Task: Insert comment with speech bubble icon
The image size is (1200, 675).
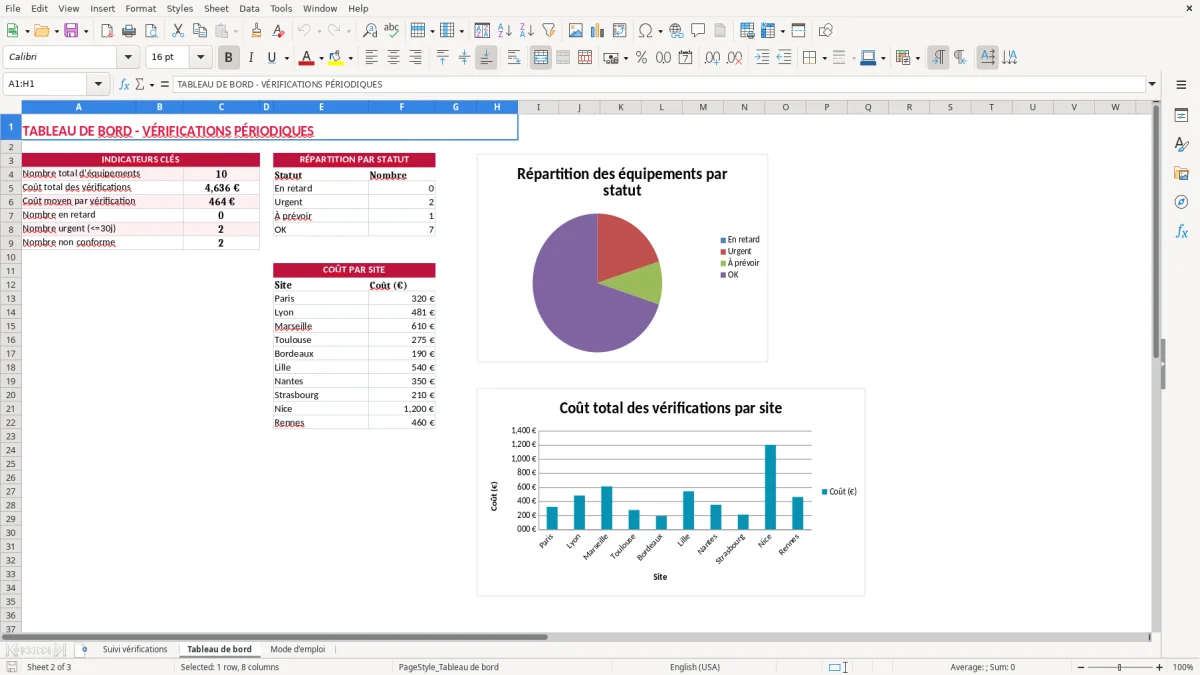Action: point(698,31)
